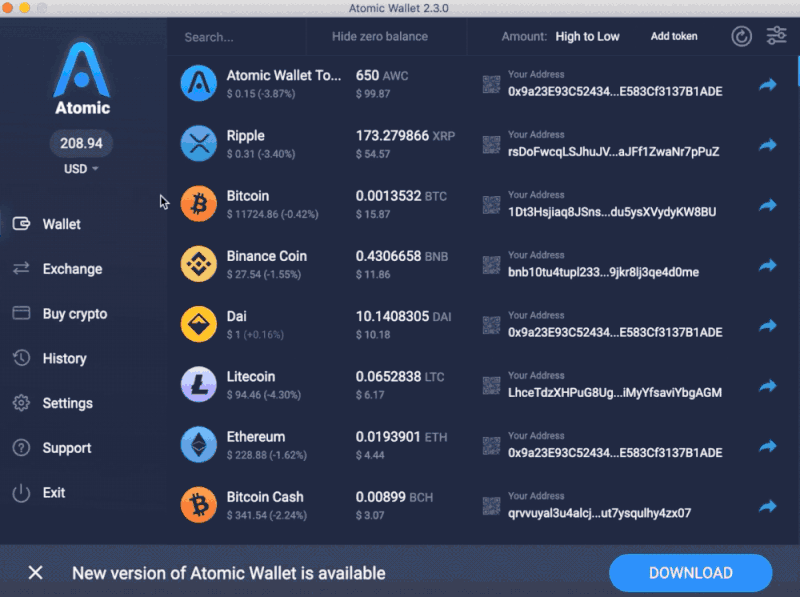Open Support page
This screenshot has width=800, height=597.
(x=52, y=448)
